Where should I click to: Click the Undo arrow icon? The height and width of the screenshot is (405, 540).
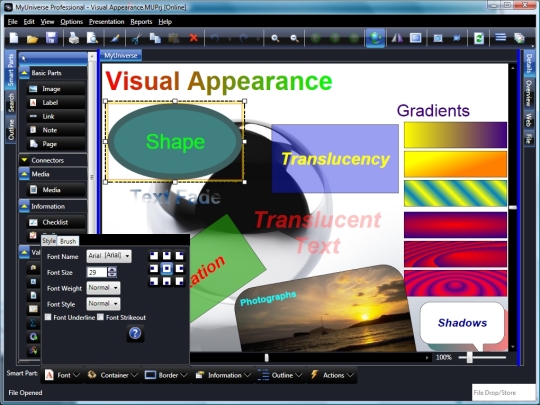(x=215, y=38)
